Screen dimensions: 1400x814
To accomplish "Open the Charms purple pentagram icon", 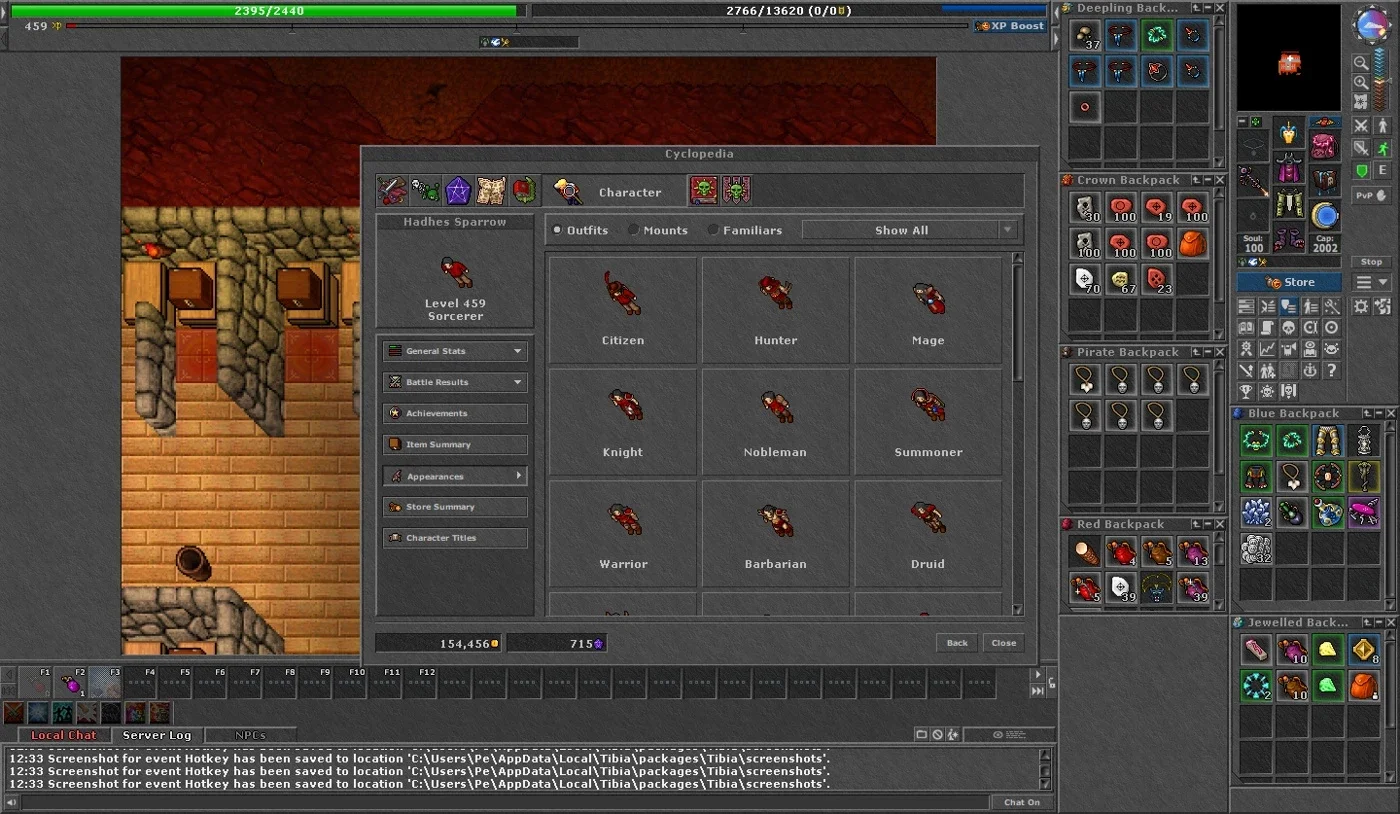I will (x=458, y=191).
